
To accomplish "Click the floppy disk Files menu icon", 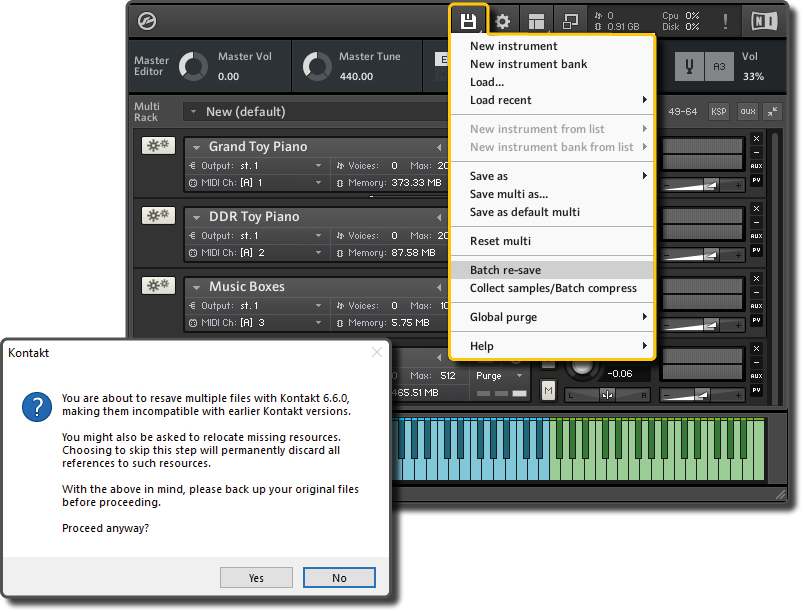I will 468,21.
